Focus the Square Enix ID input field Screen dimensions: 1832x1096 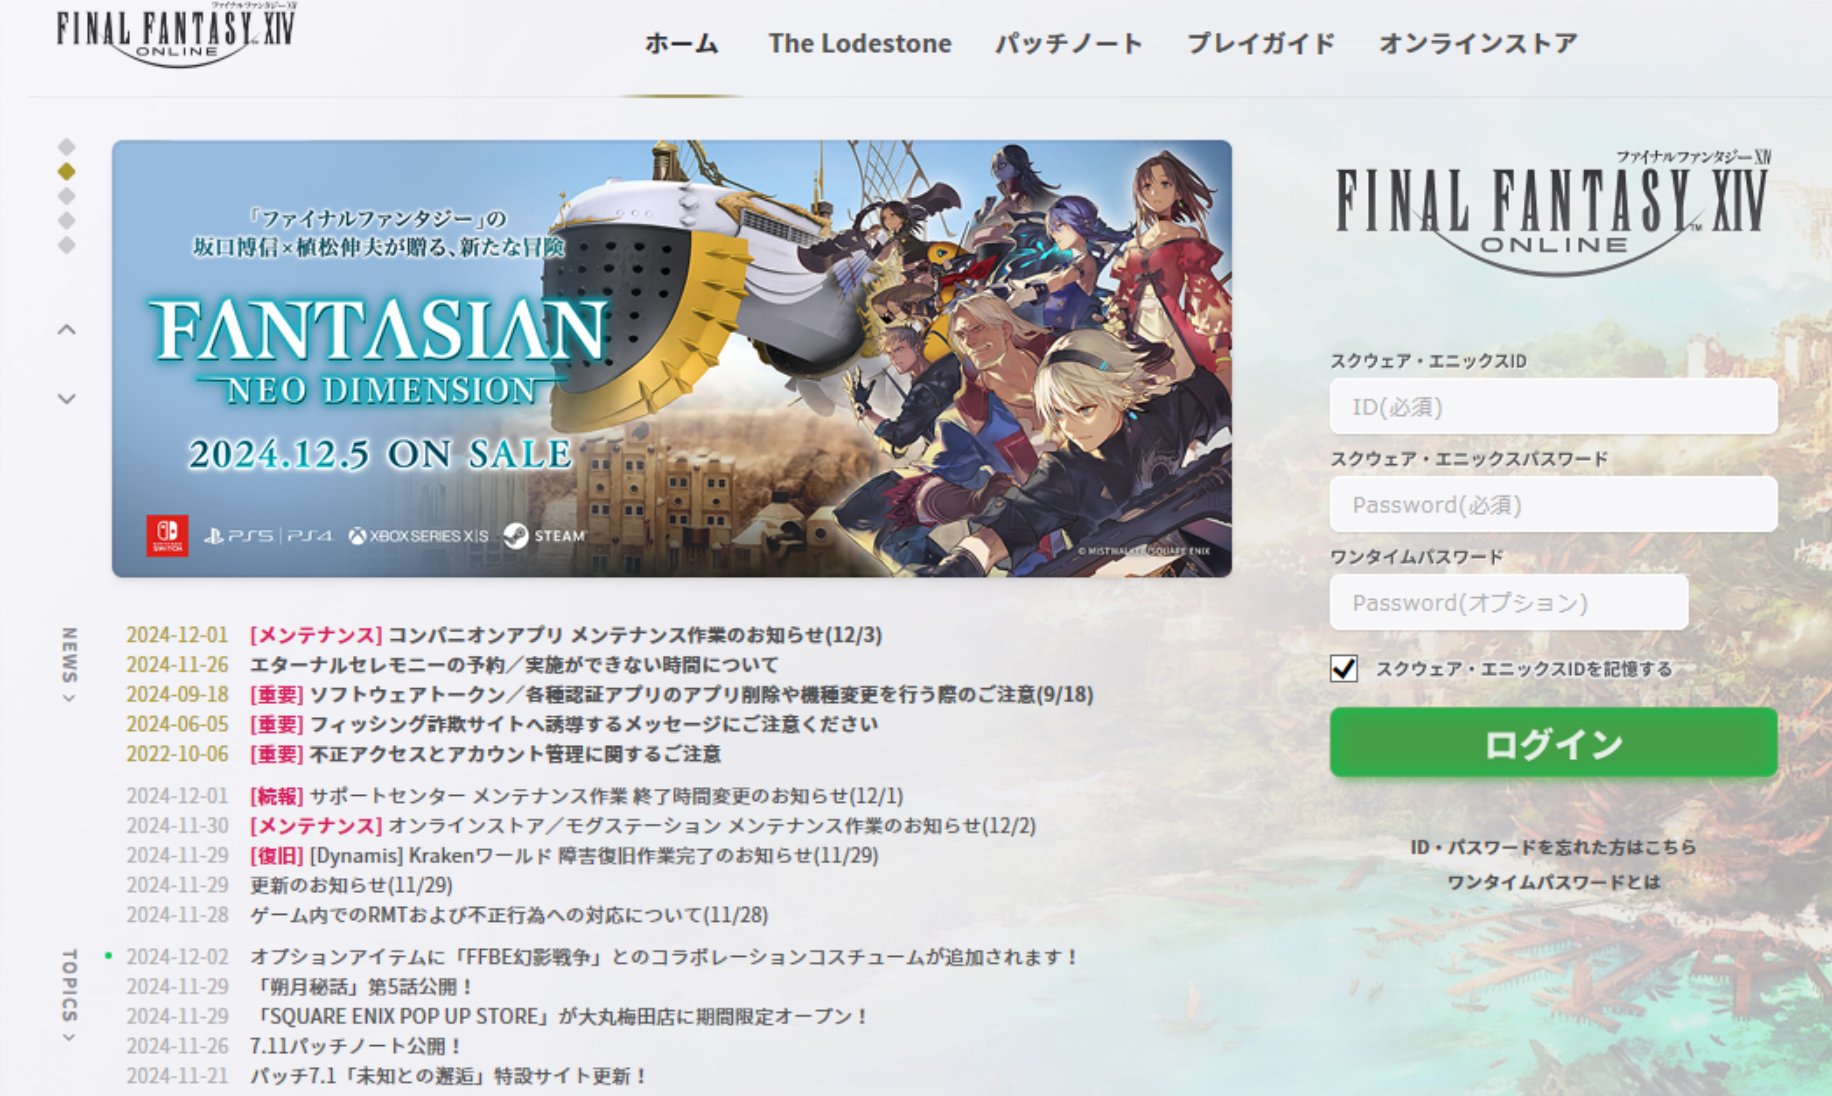1553,406
